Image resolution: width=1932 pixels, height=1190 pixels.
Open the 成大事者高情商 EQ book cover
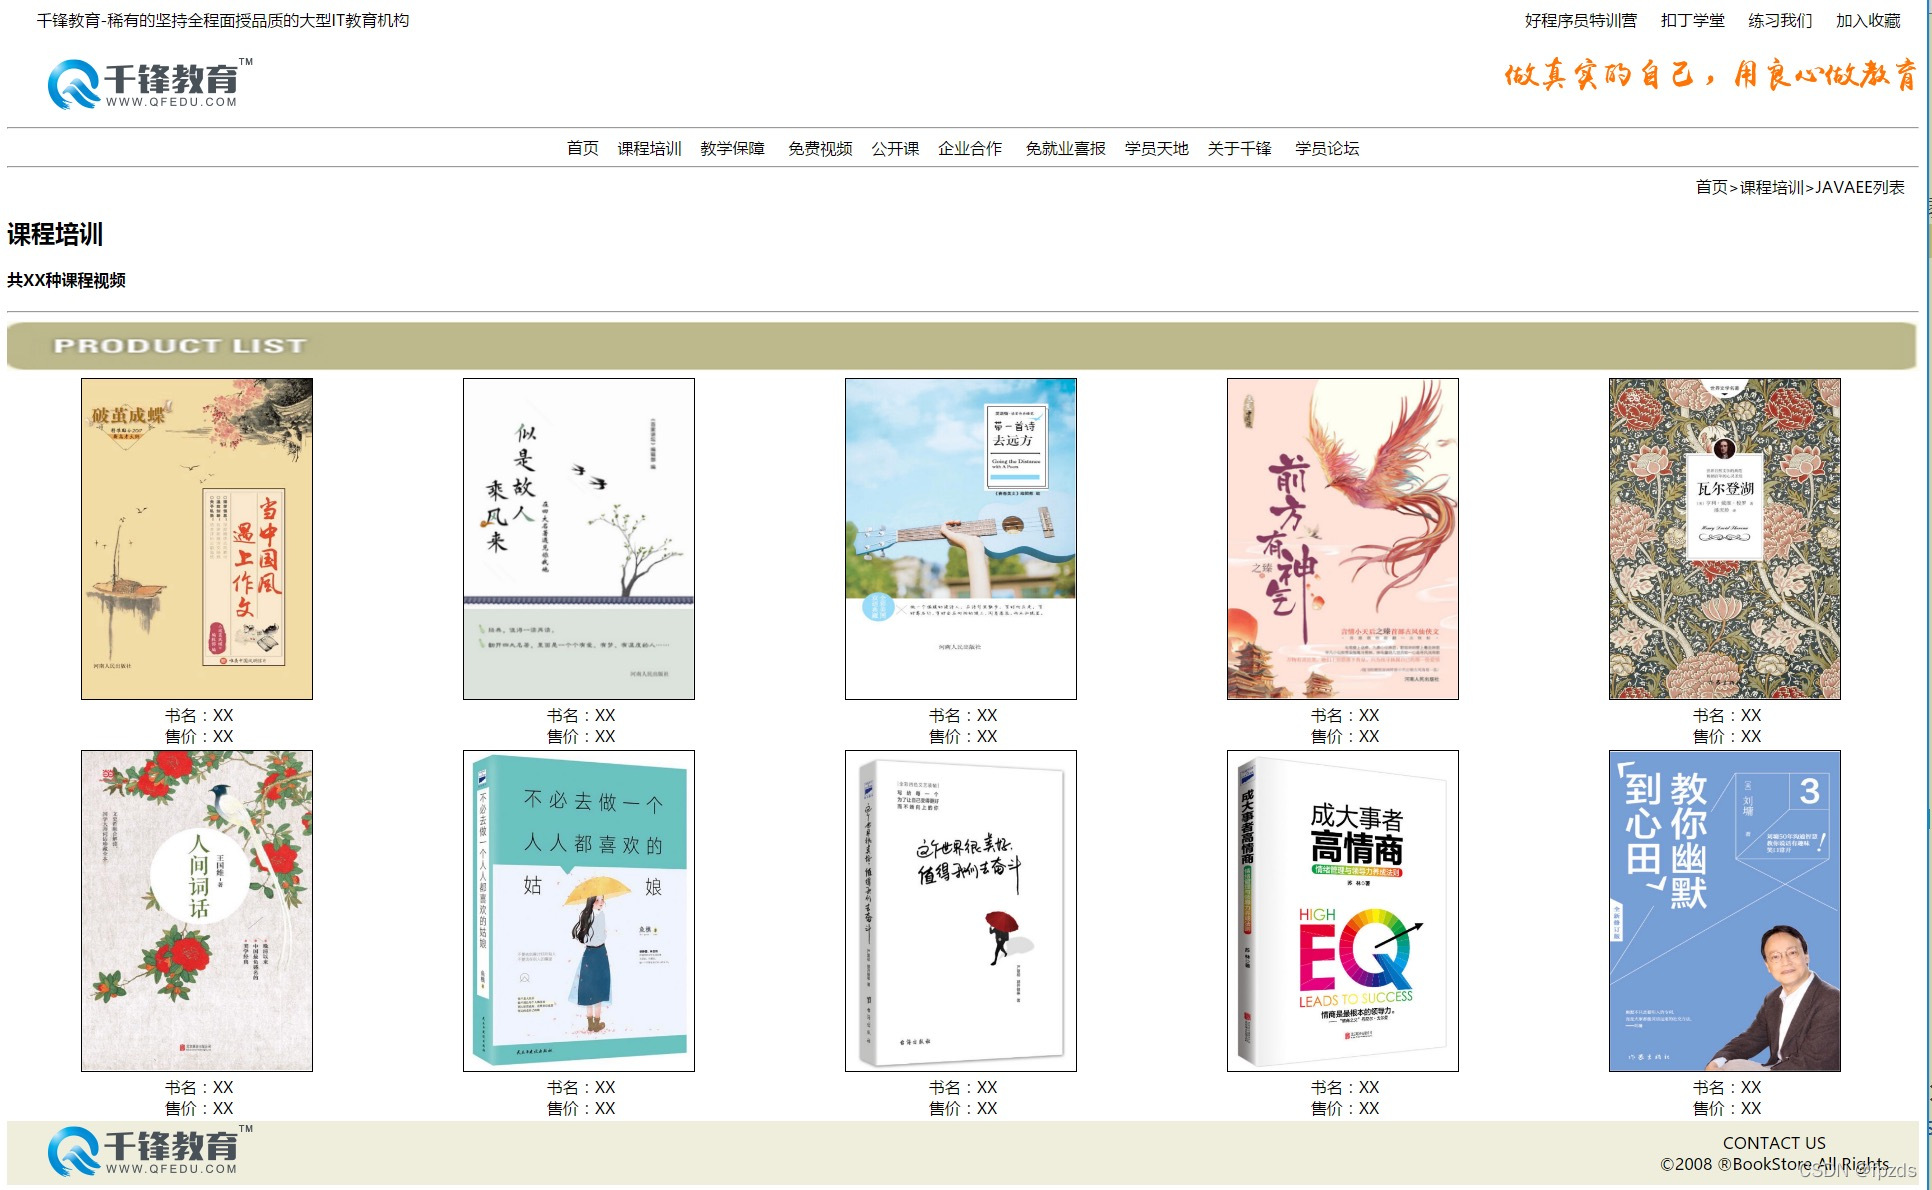1343,911
